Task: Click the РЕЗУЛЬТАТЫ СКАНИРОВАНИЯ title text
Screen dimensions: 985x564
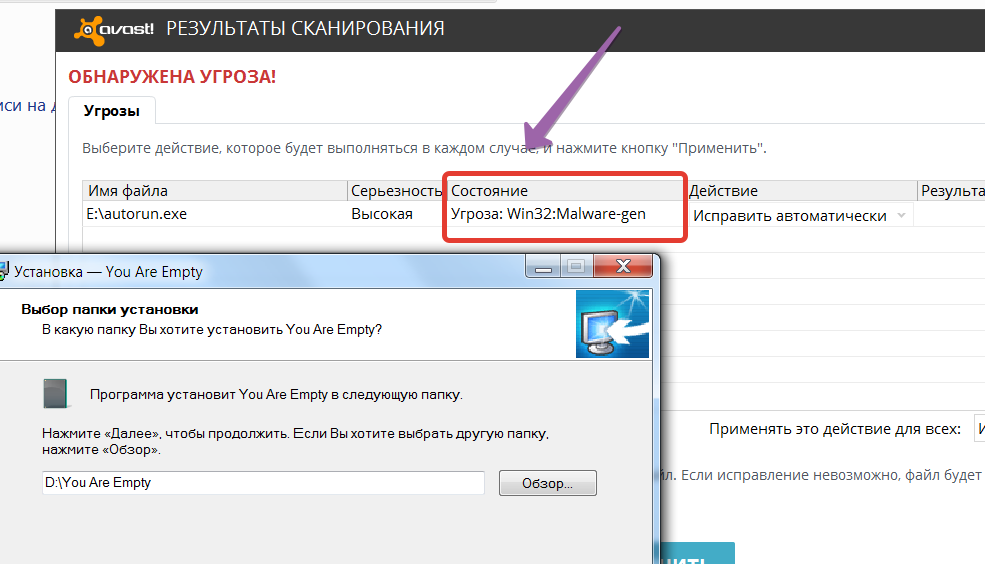Action: coord(305,29)
